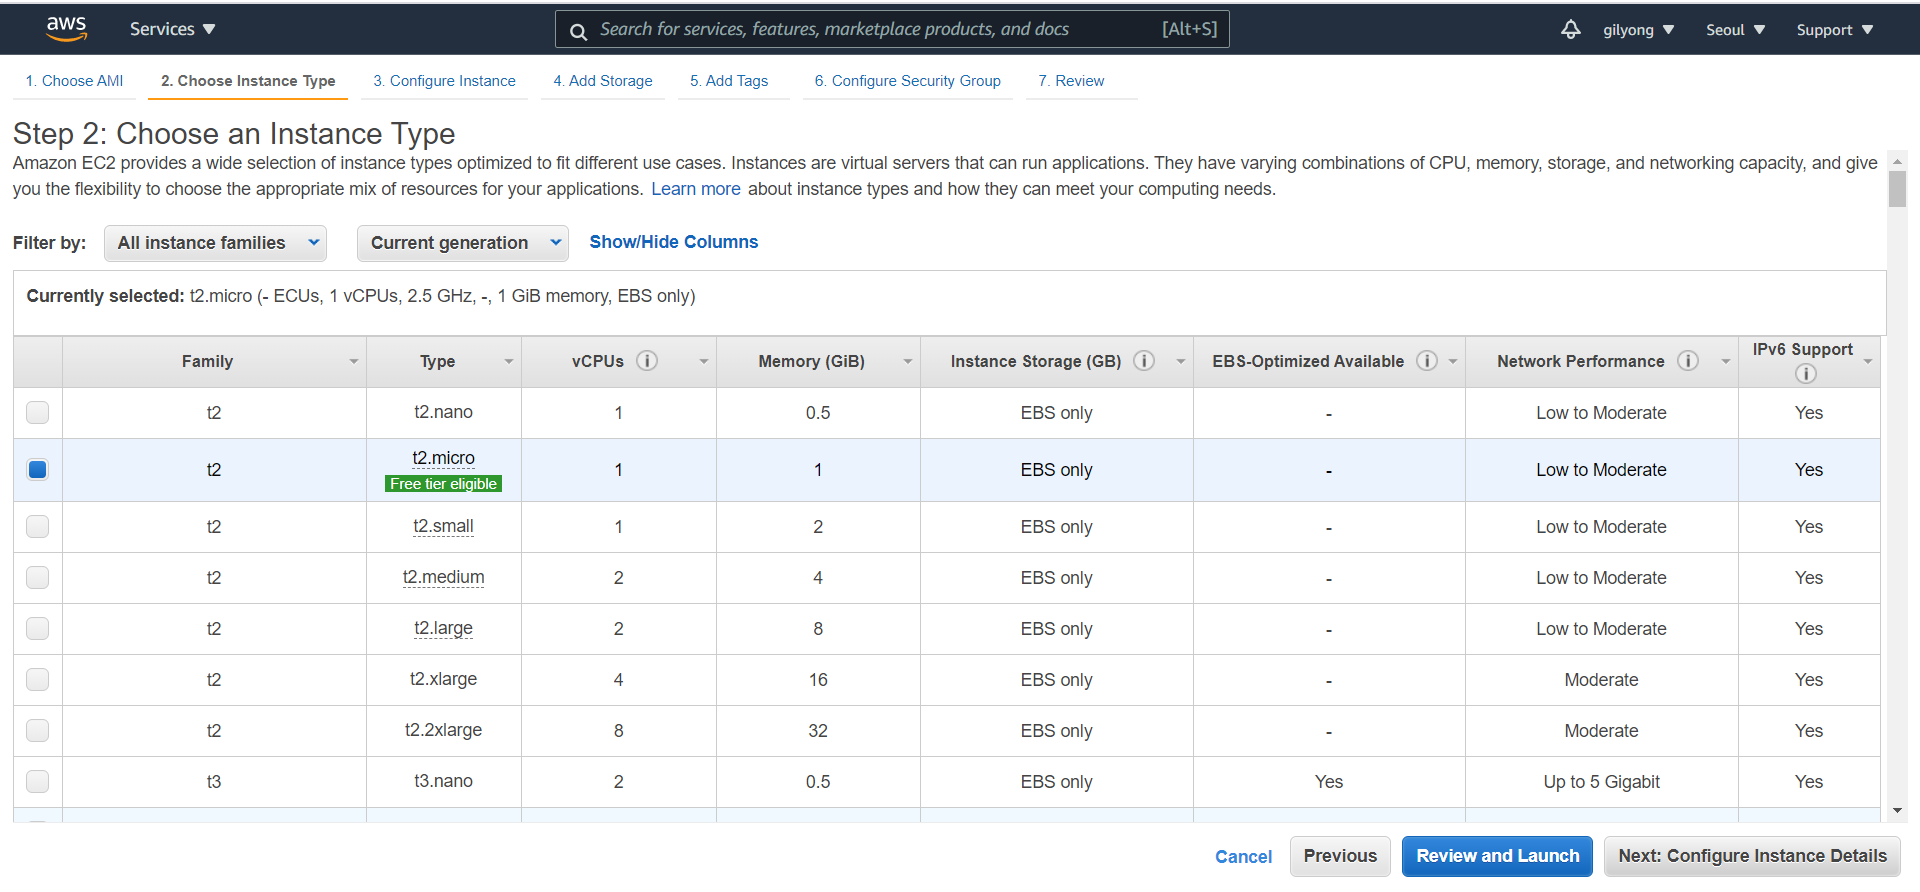Open Memory (GiB) column sort arrow
This screenshot has width=1920, height=892.
pos(908,362)
